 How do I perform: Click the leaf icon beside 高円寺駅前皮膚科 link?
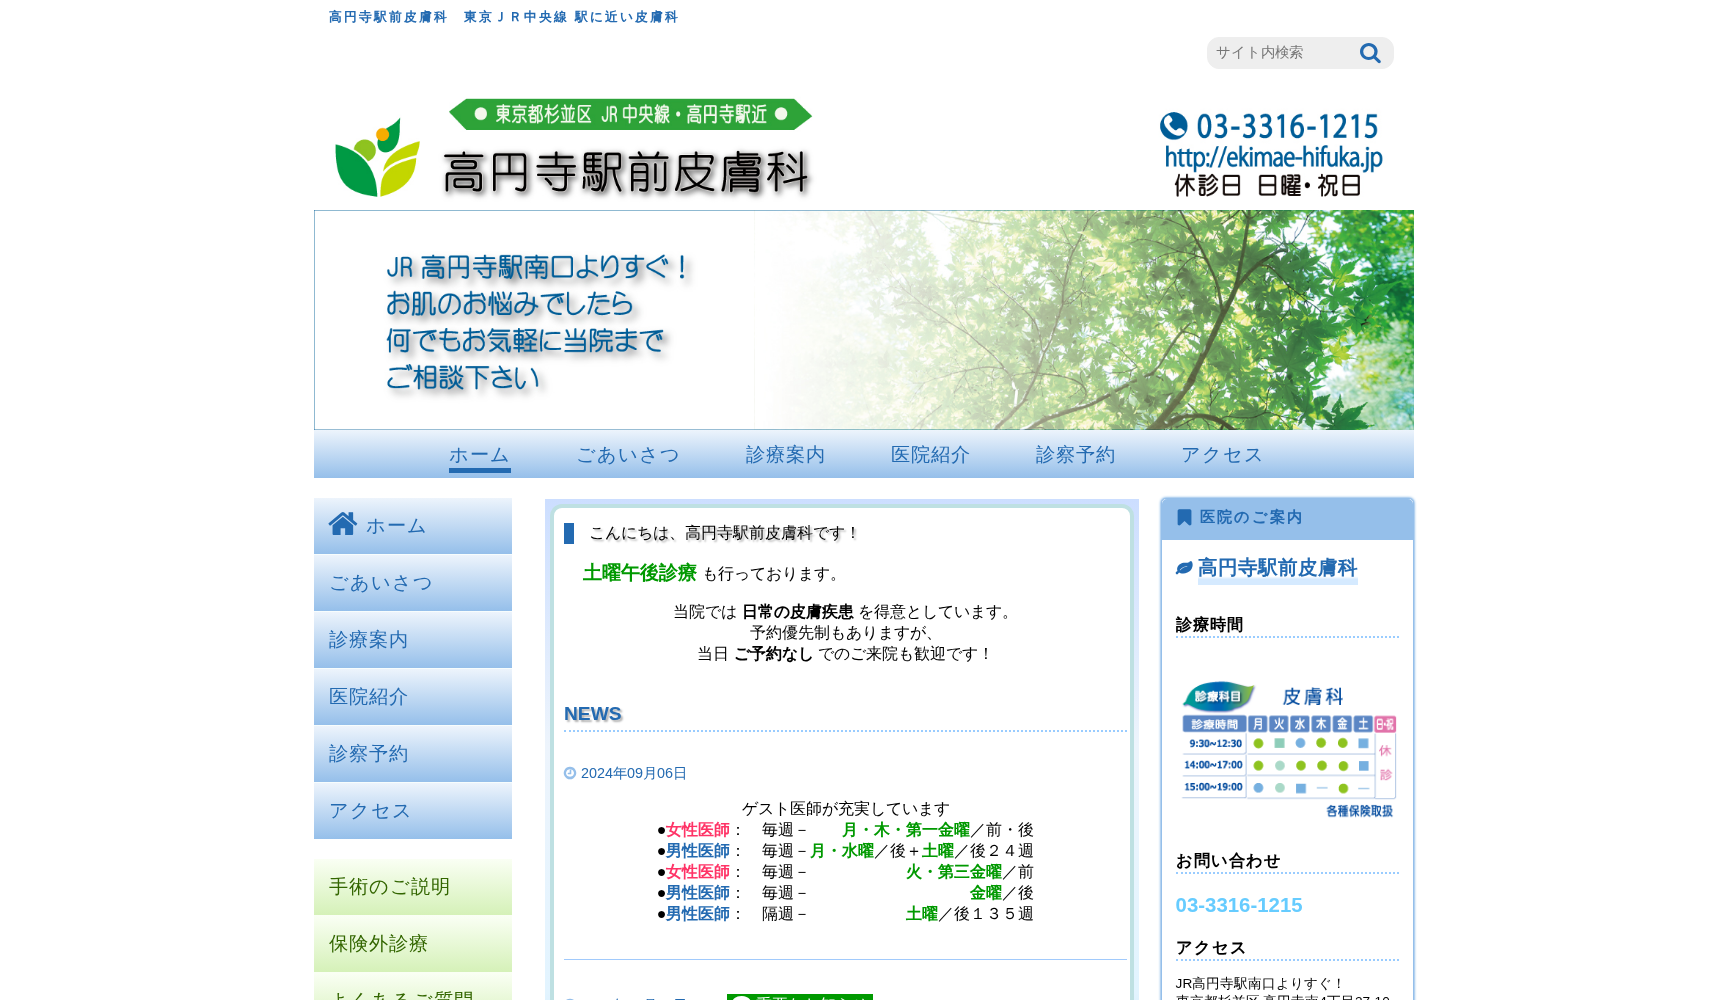tap(1184, 566)
